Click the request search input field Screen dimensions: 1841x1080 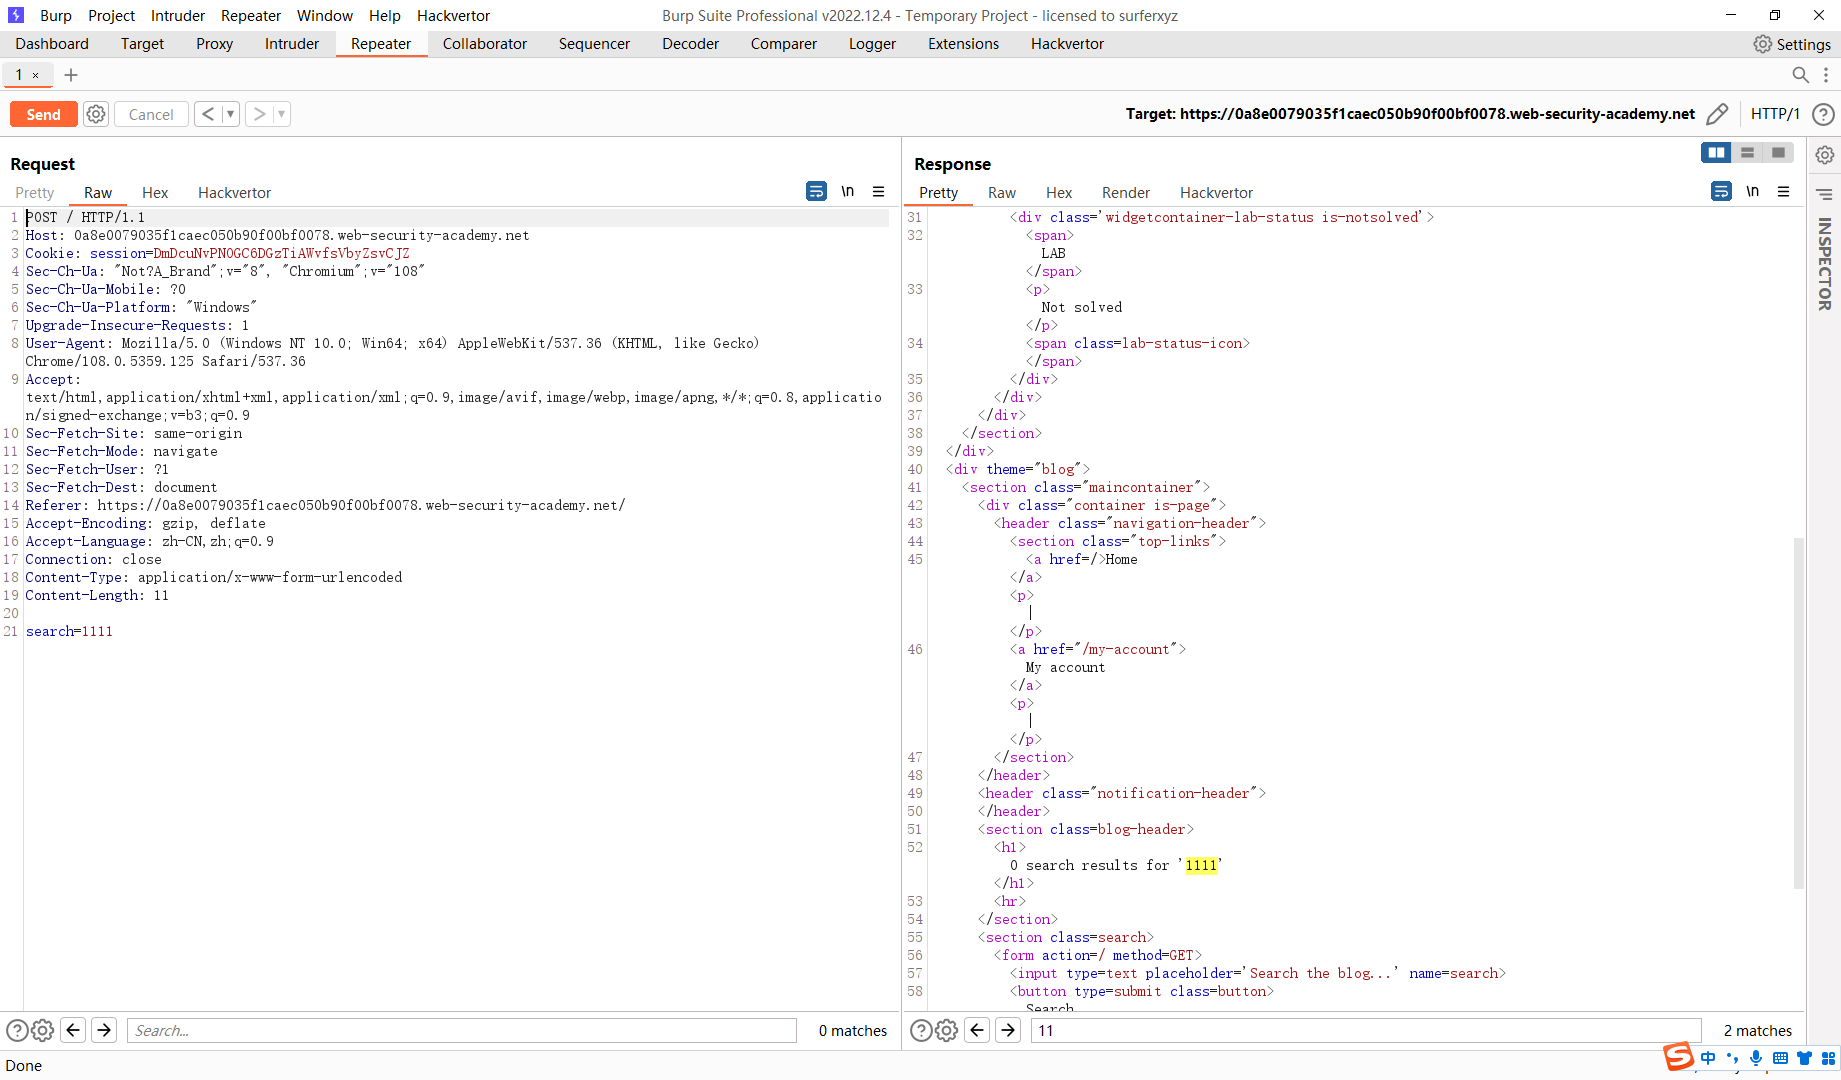pos(462,1030)
